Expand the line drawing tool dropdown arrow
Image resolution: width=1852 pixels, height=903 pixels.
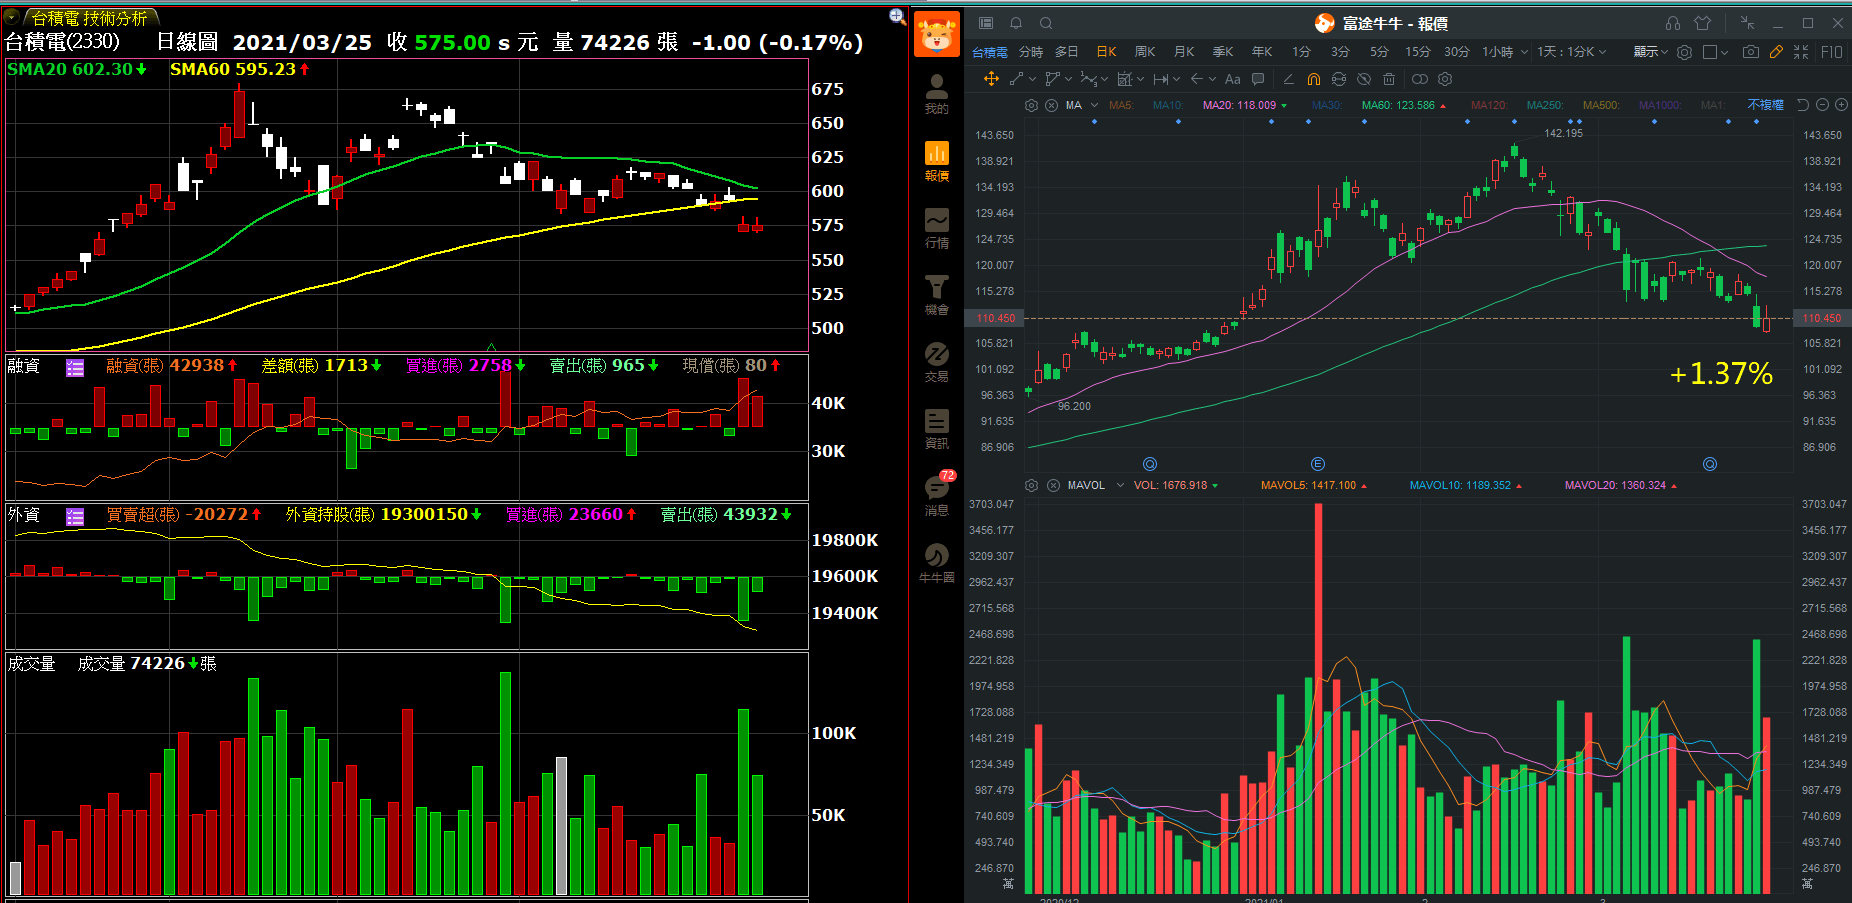1032,79
